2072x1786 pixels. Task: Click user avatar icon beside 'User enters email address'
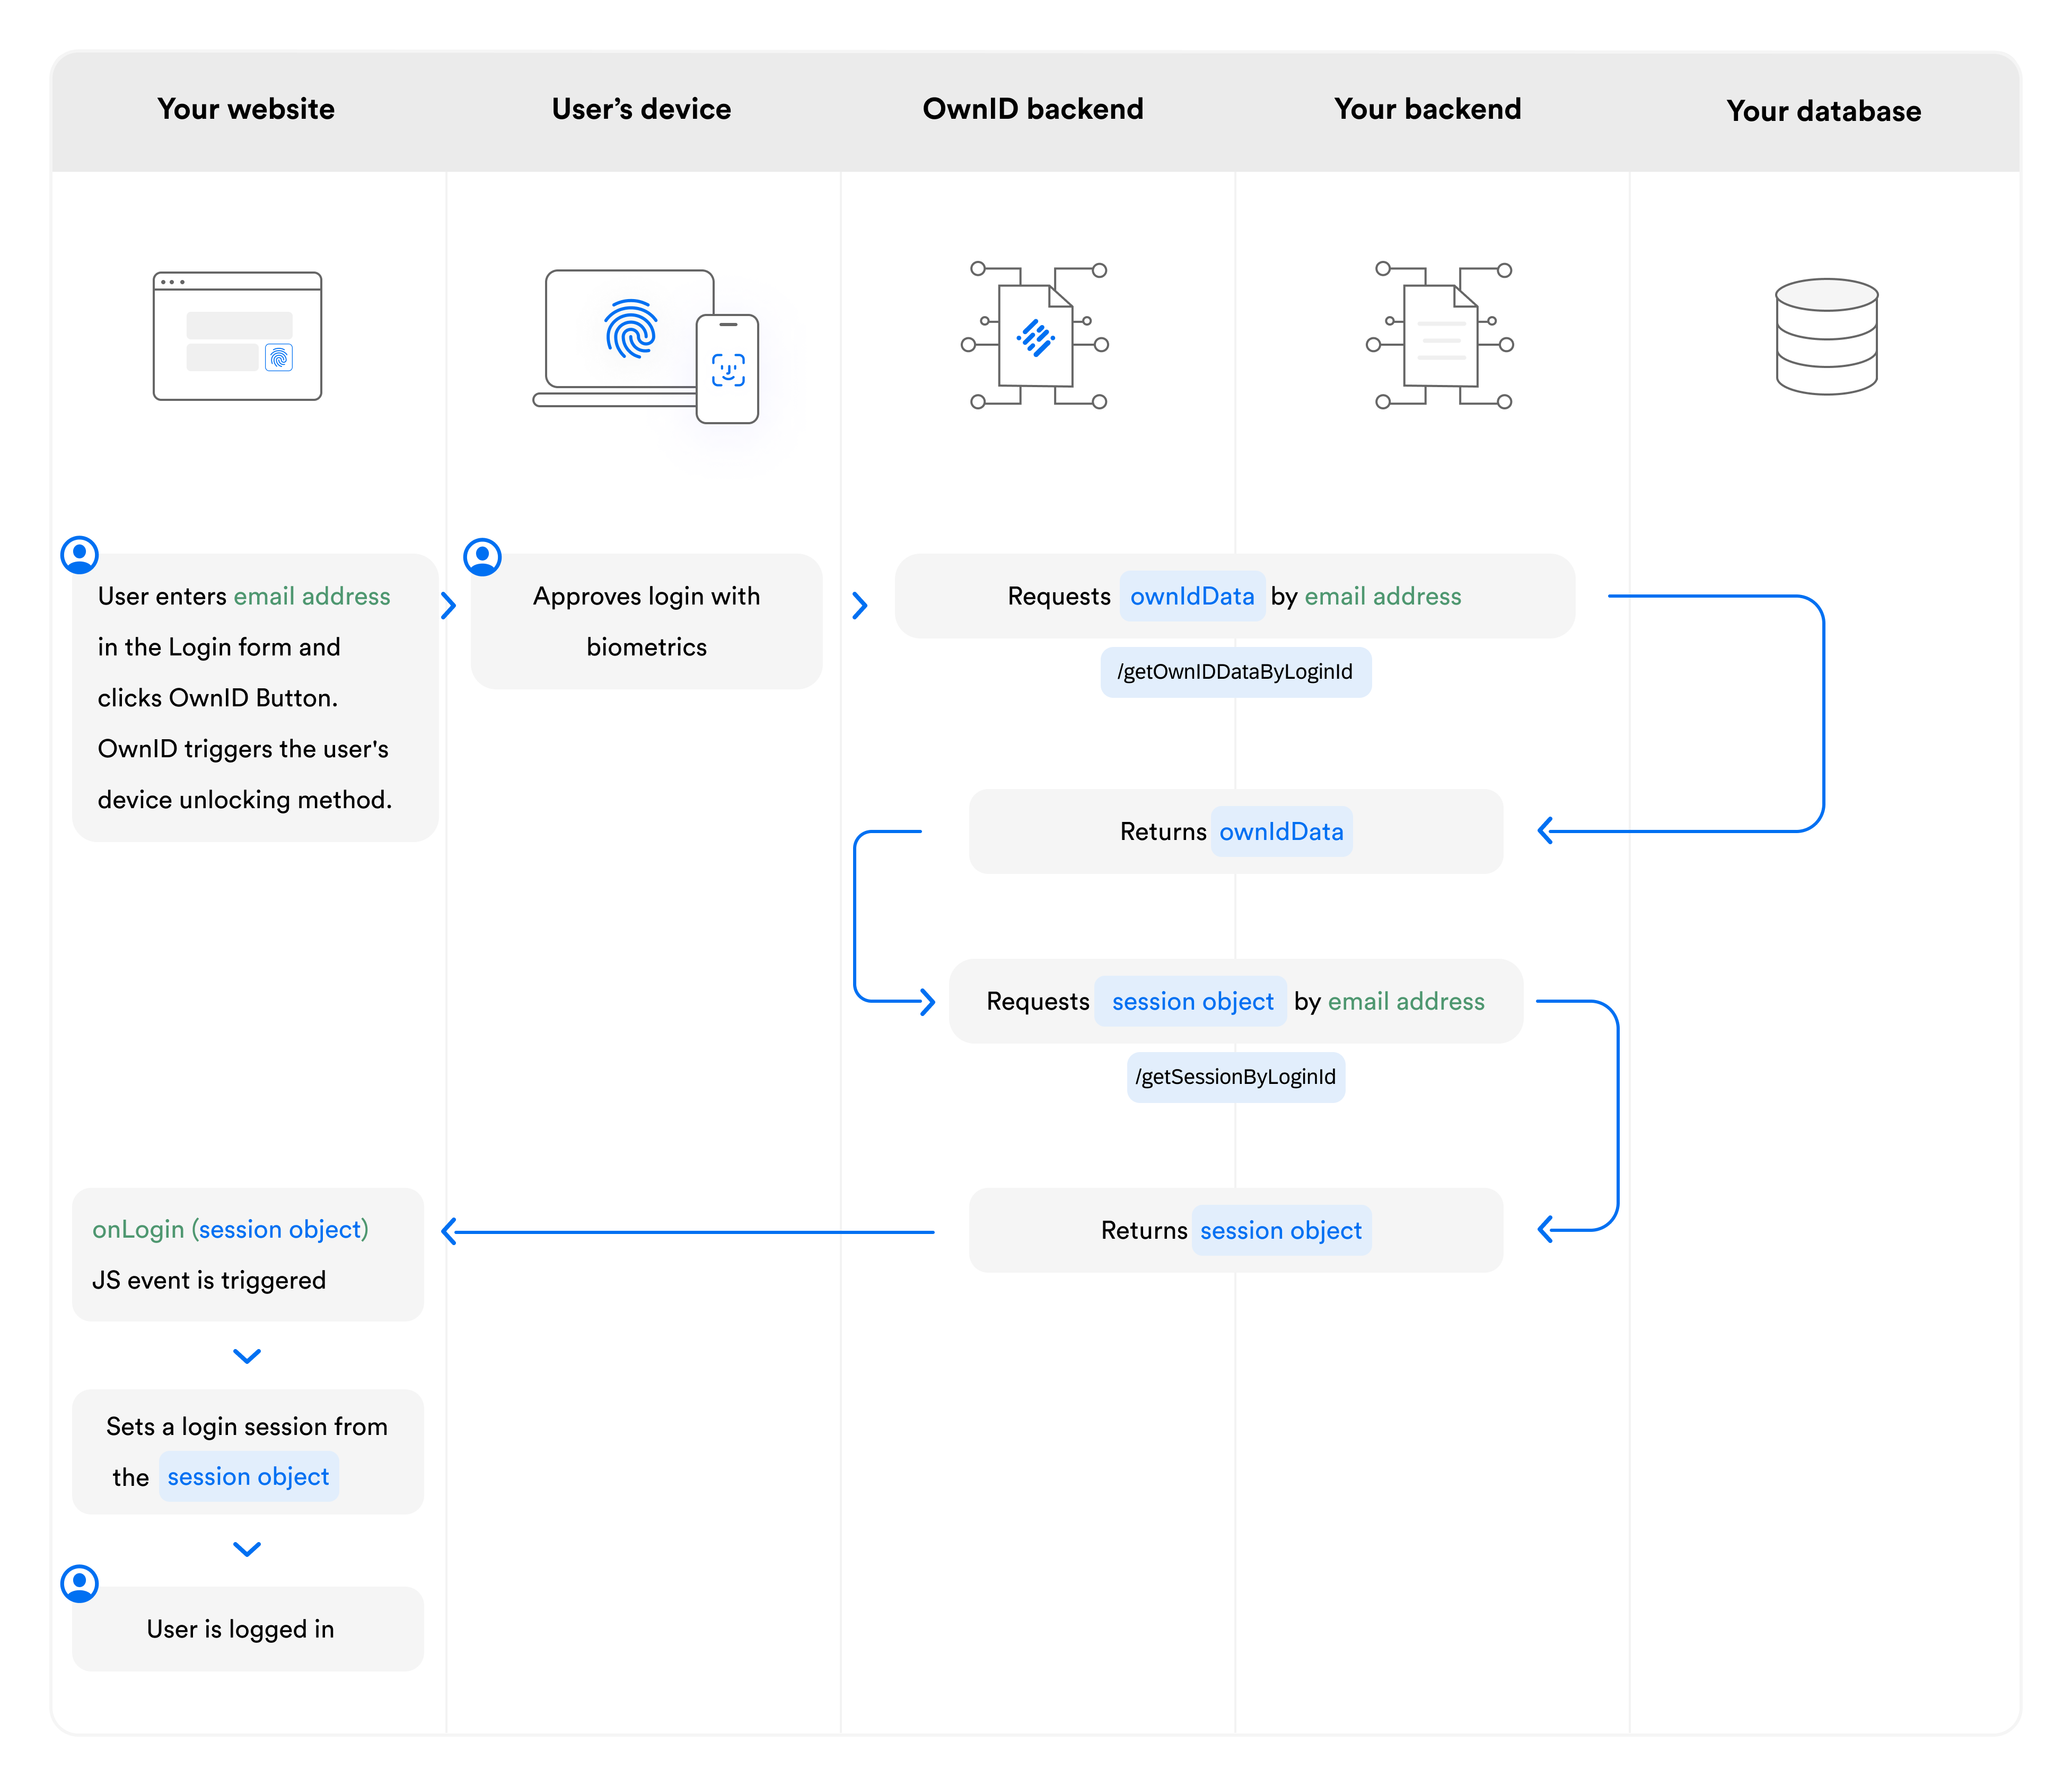pos(80,554)
